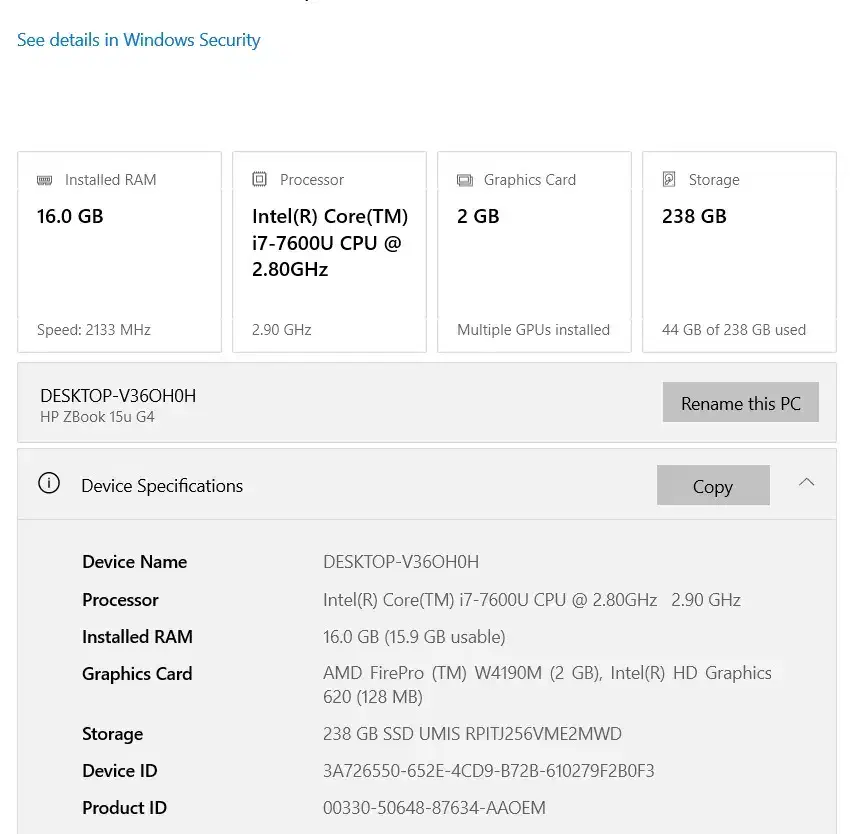Screen dimensions: 850x834
Task: Click the Installed RAM memory icon
Action: [44, 180]
